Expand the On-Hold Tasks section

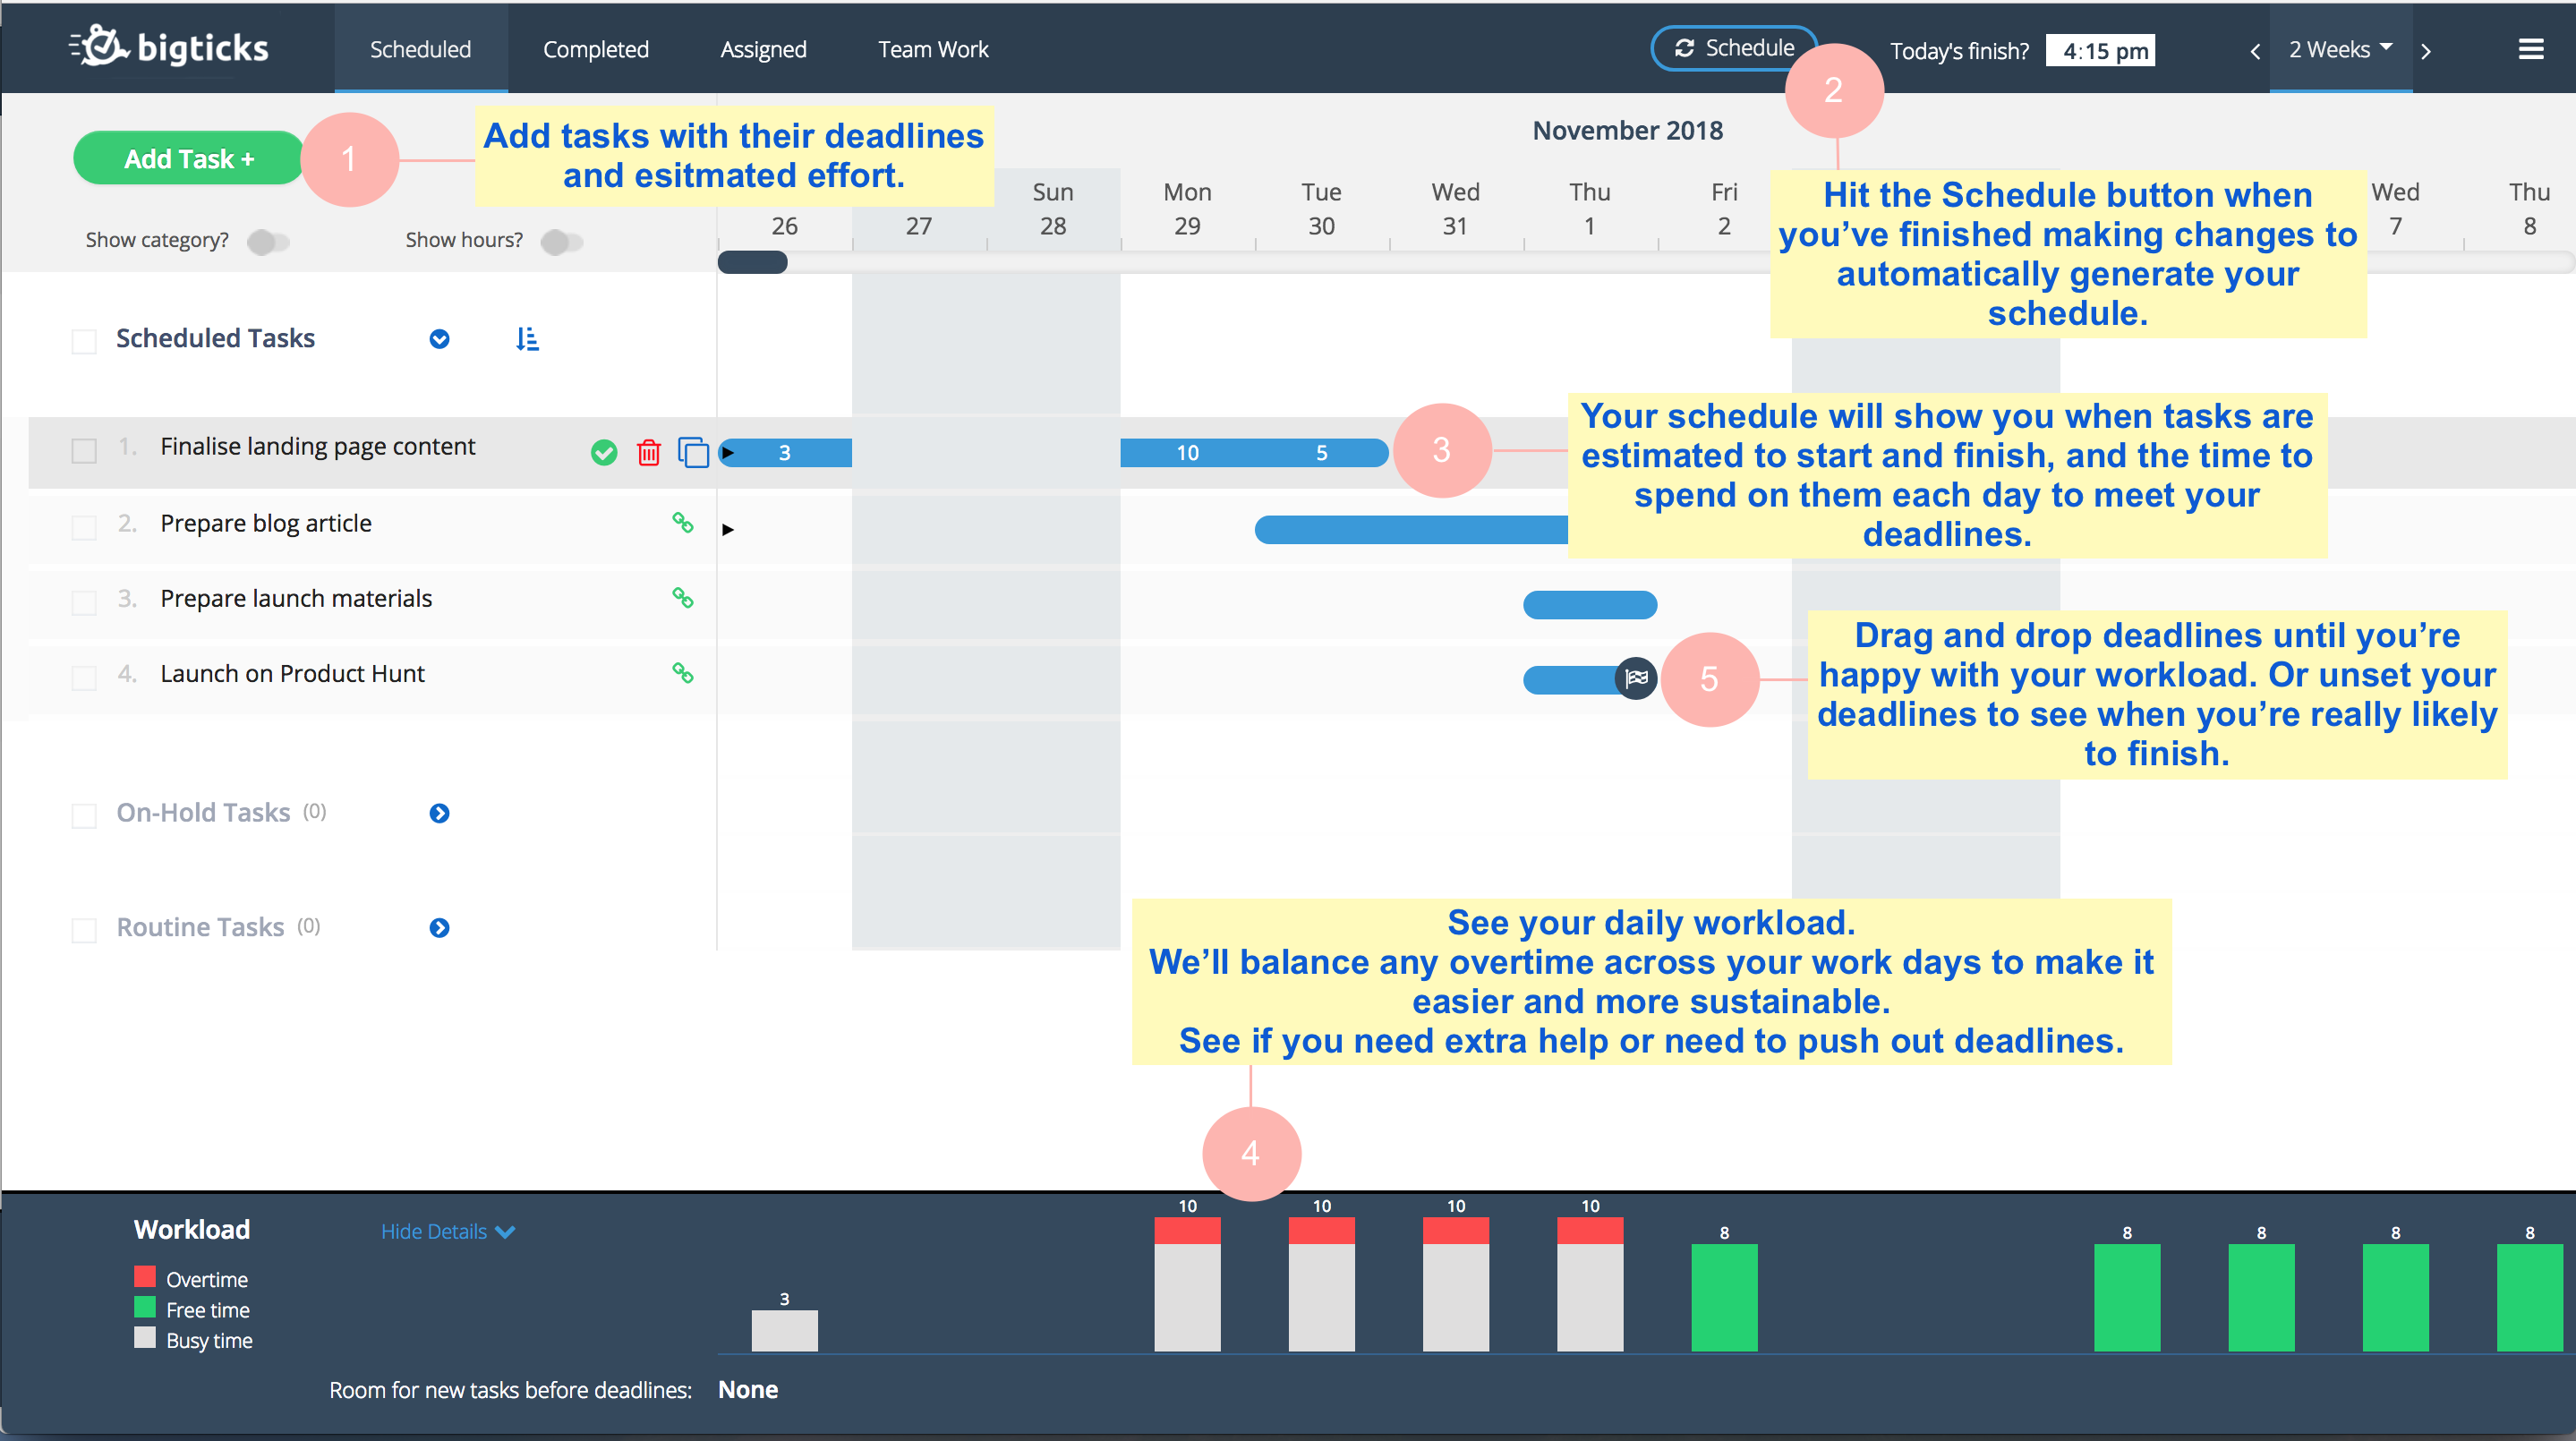[x=439, y=814]
